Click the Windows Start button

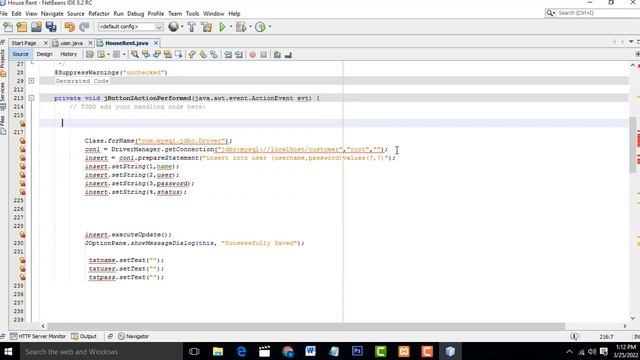click(x=8, y=351)
